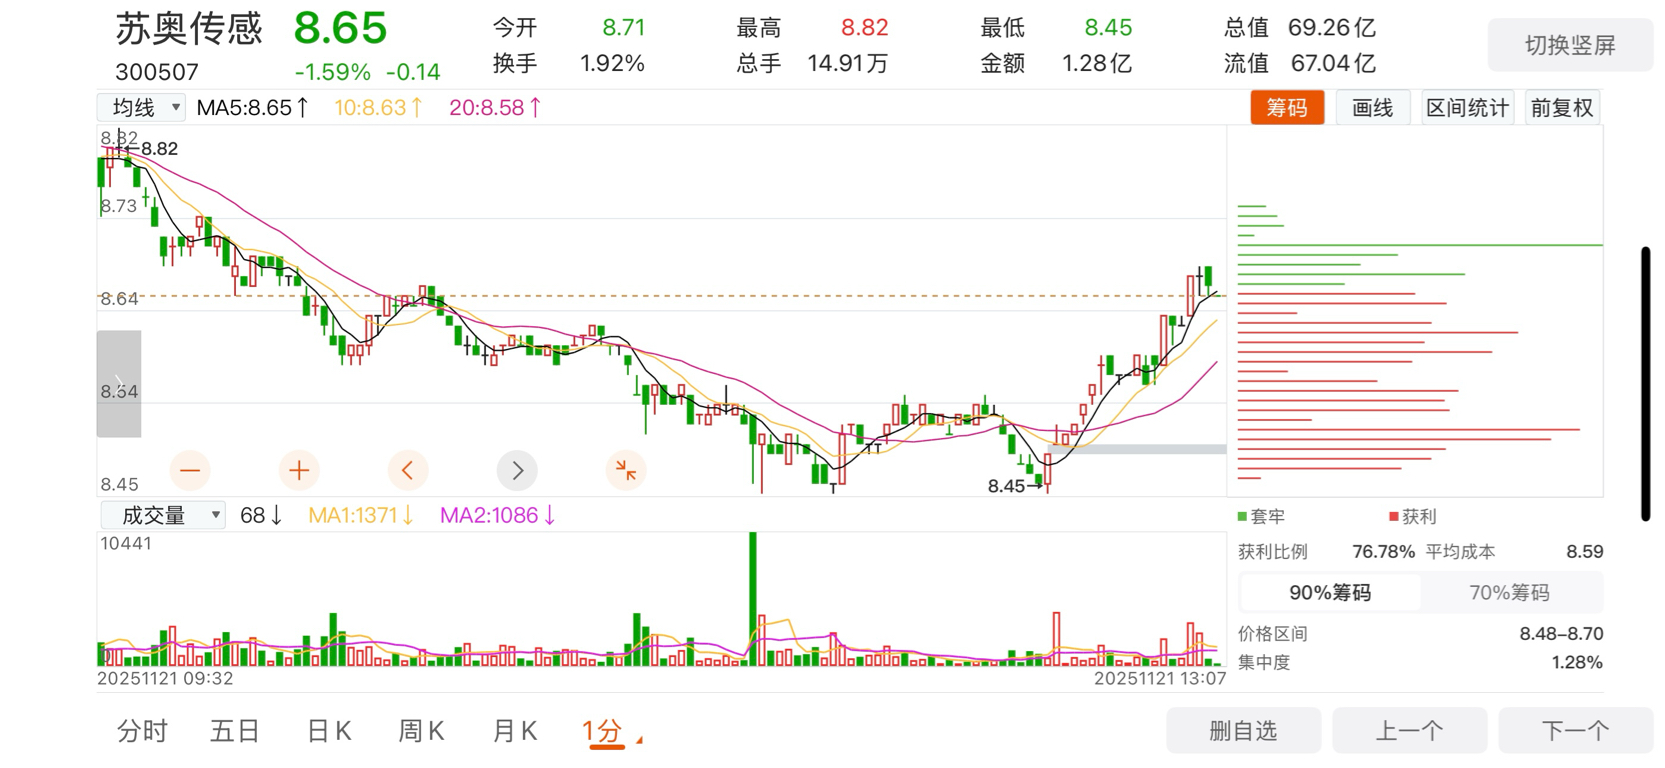Click the 流值 67.04亿 value
Screen dimensions: 1665x768
pyautogui.click(x=1333, y=64)
